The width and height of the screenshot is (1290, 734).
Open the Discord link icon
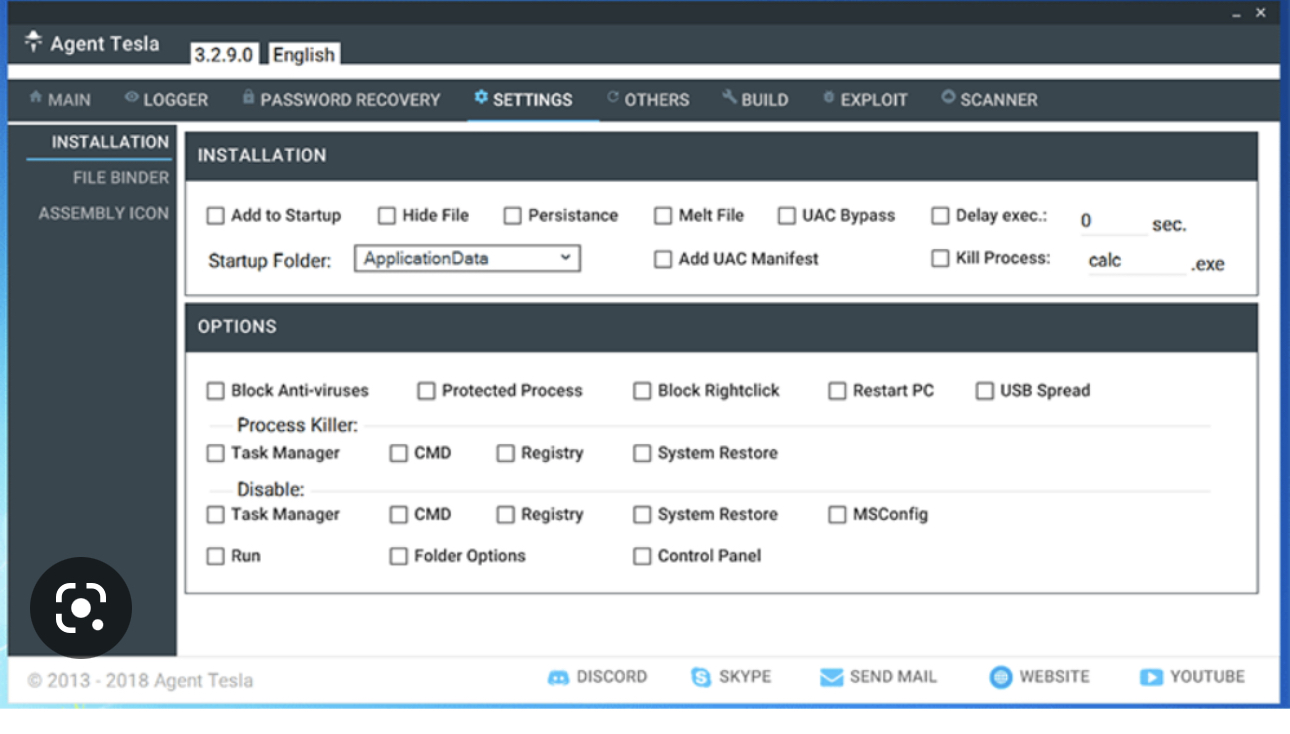click(x=558, y=678)
